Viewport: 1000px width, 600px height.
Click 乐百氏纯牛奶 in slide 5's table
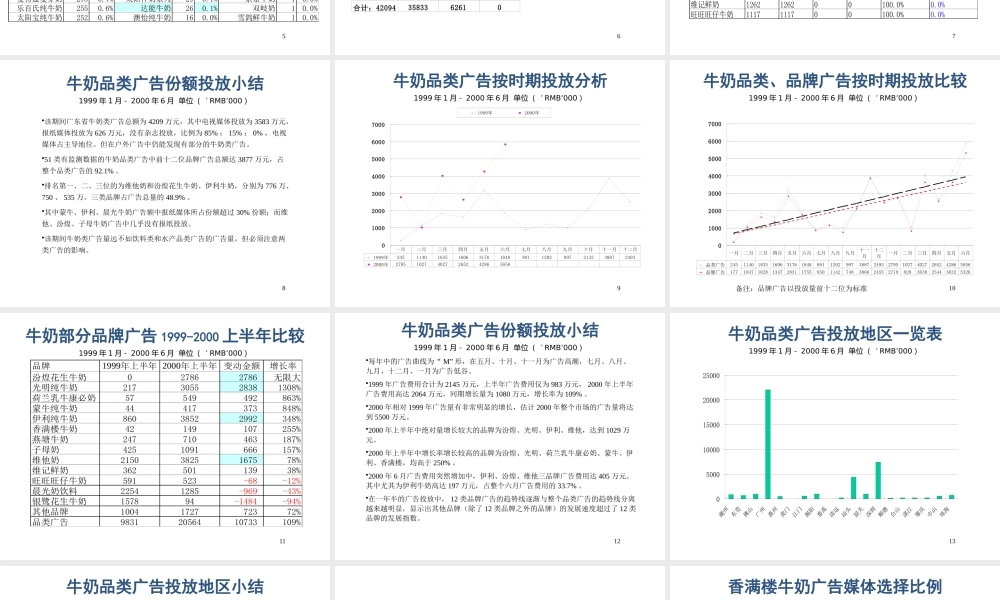tap(40, 9)
